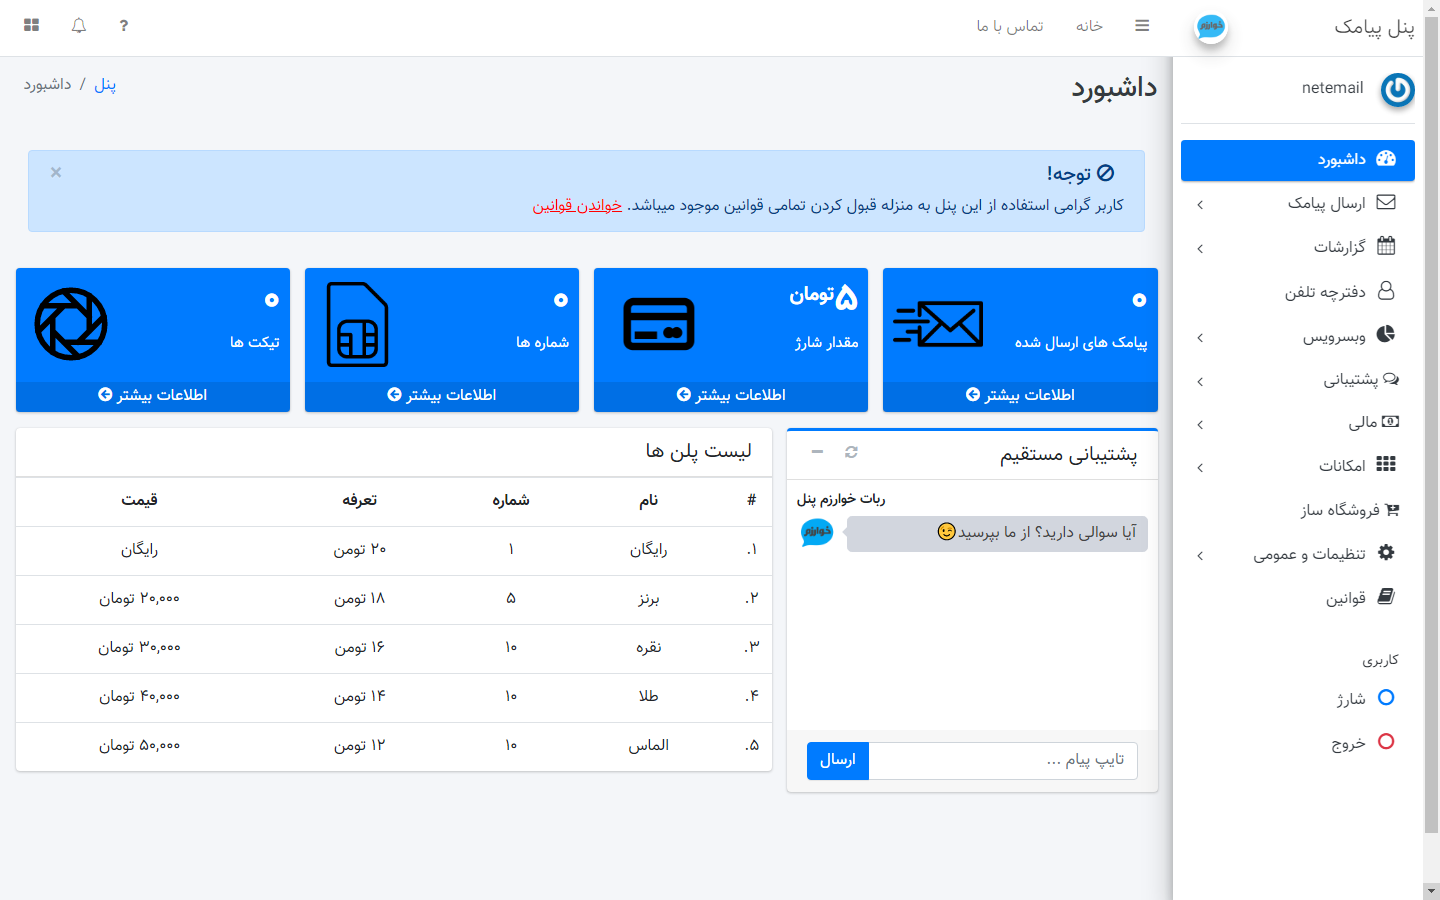Click the question mark help icon

[x=124, y=26]
